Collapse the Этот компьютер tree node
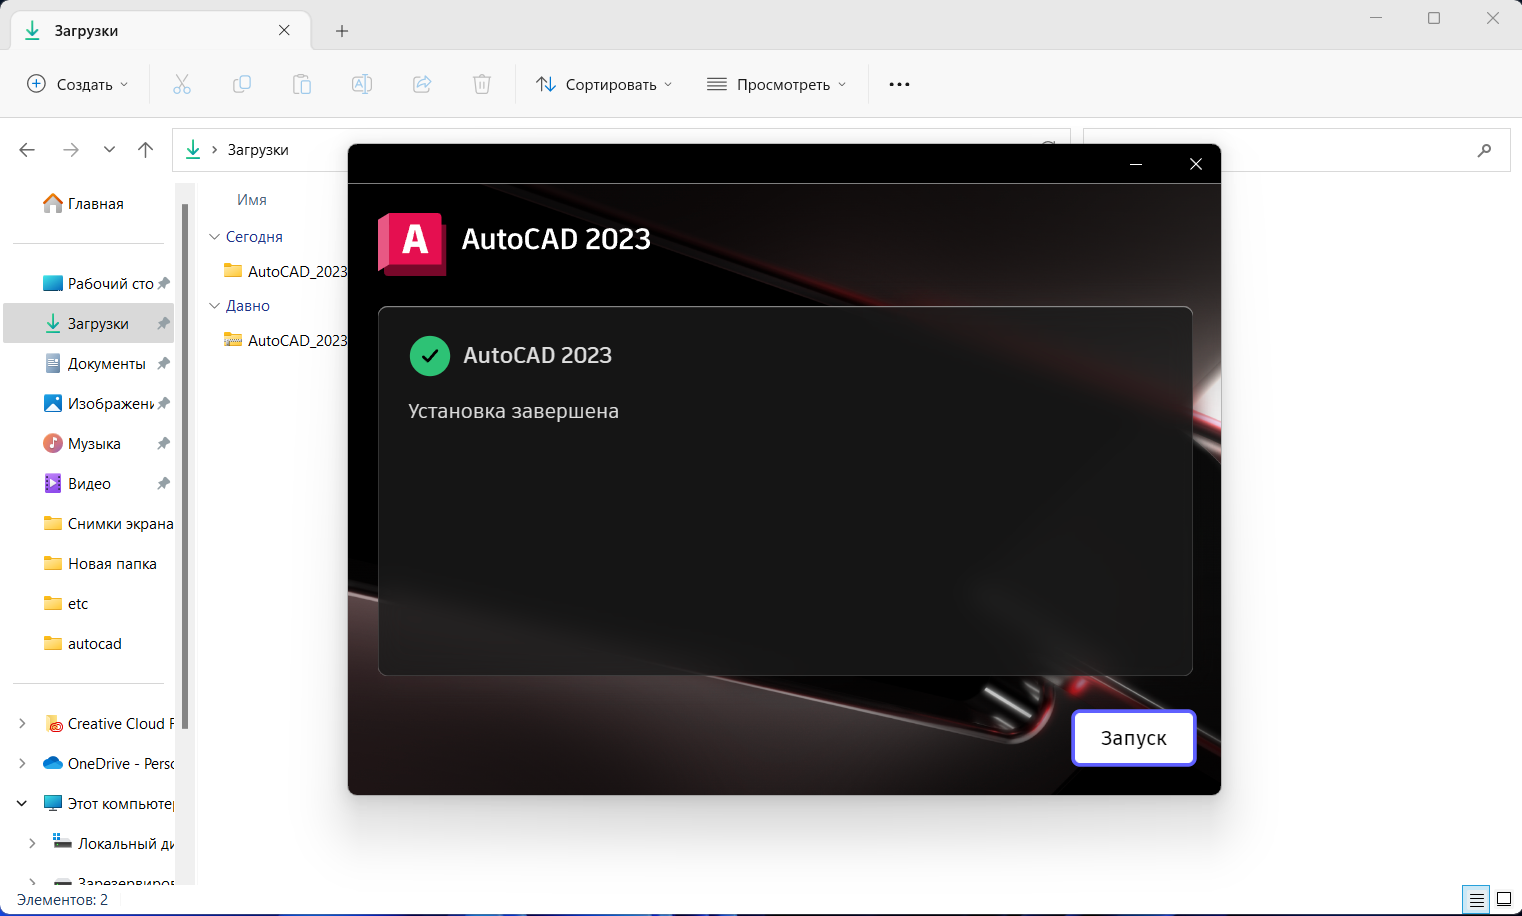Image resolution: width=1522 pixels, height=916 pixels. [22, 803]
